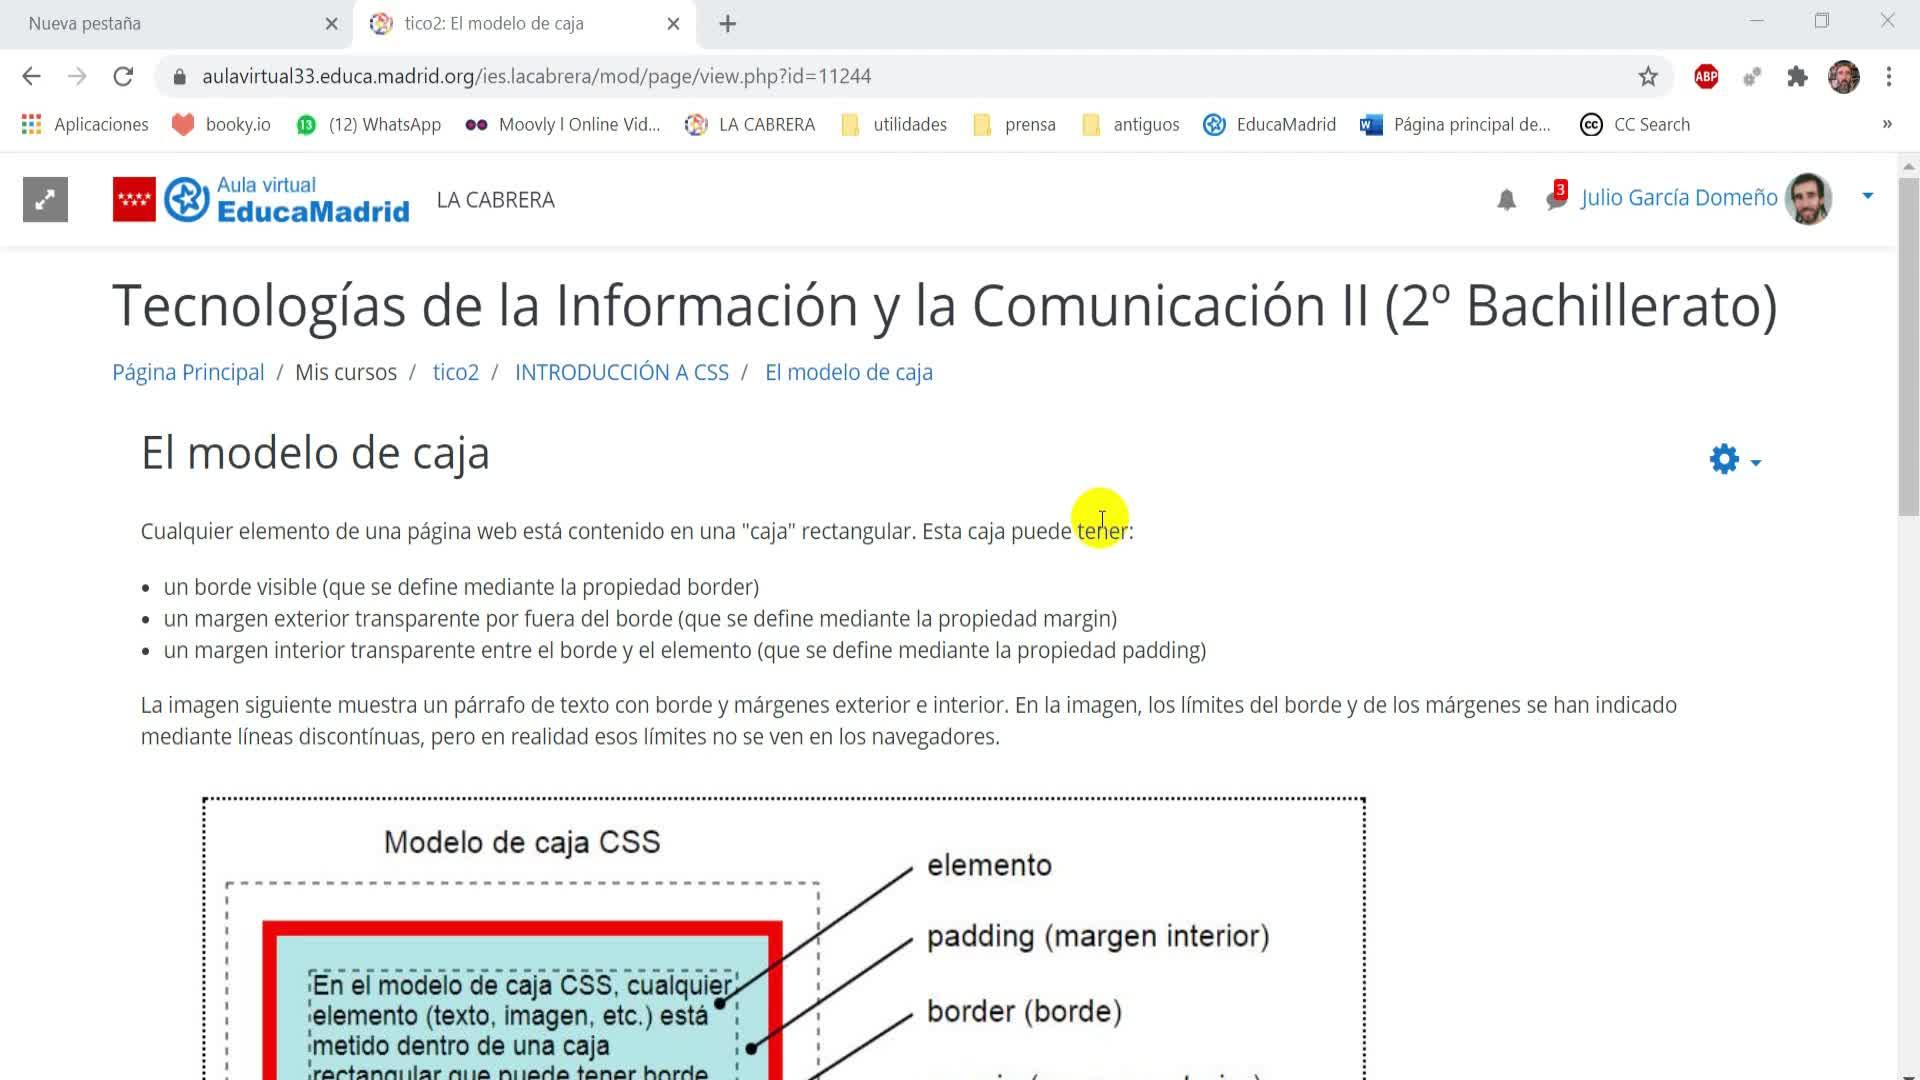Open the notifications bell icon
1920x1080 pixels.
1506,200
